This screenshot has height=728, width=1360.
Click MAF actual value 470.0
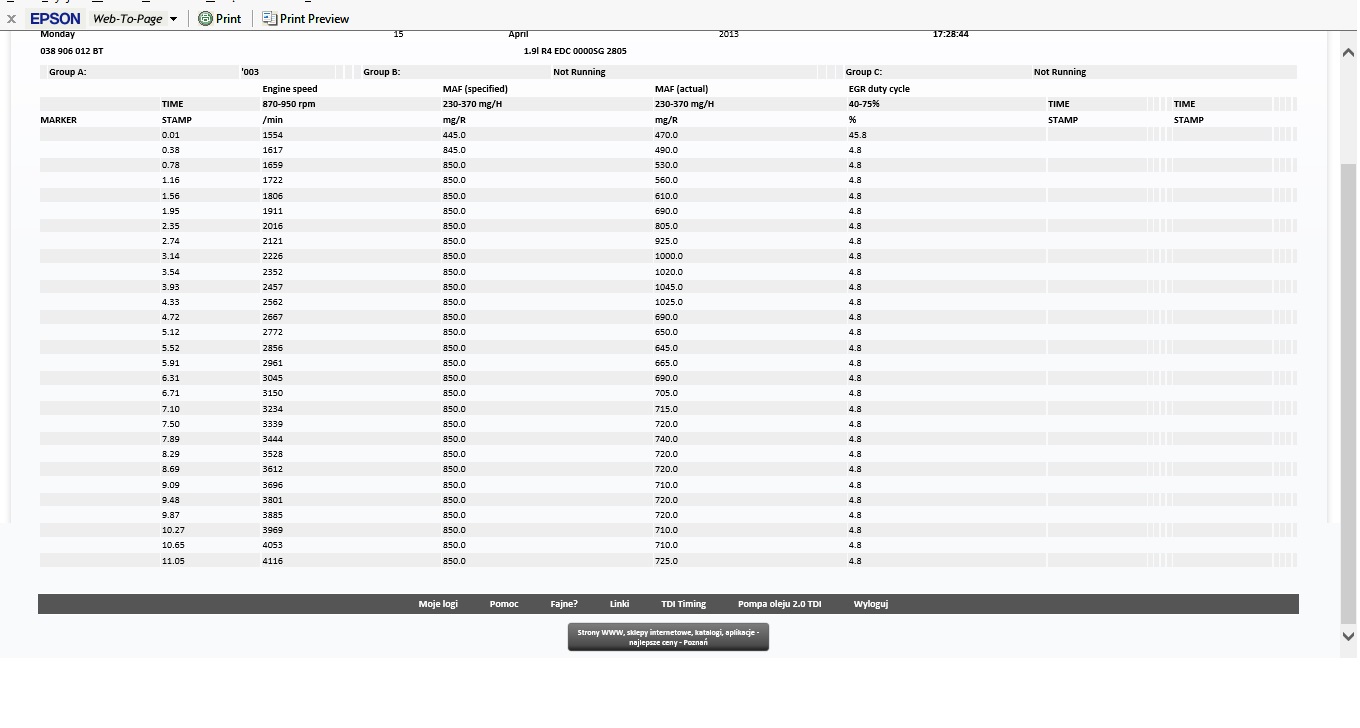(x=666, y=135)
